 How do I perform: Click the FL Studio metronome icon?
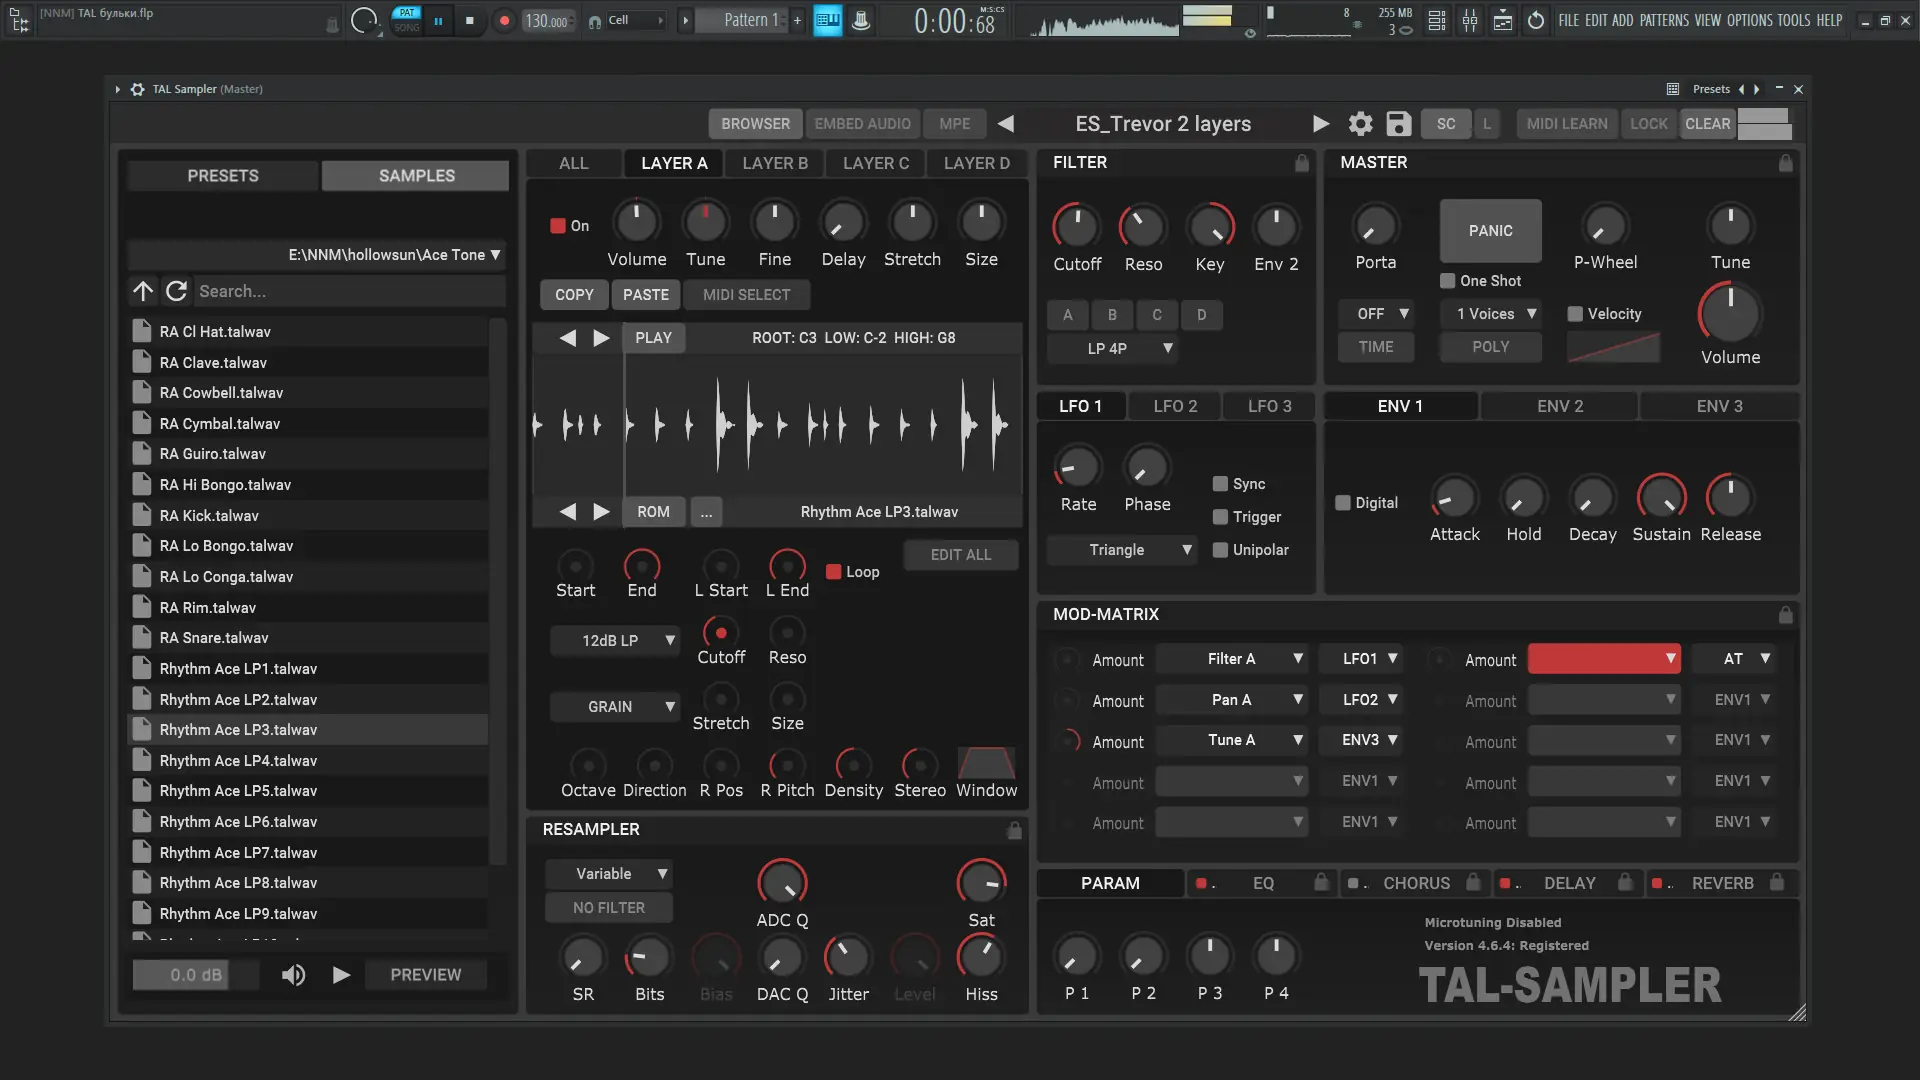click(861, 20)
